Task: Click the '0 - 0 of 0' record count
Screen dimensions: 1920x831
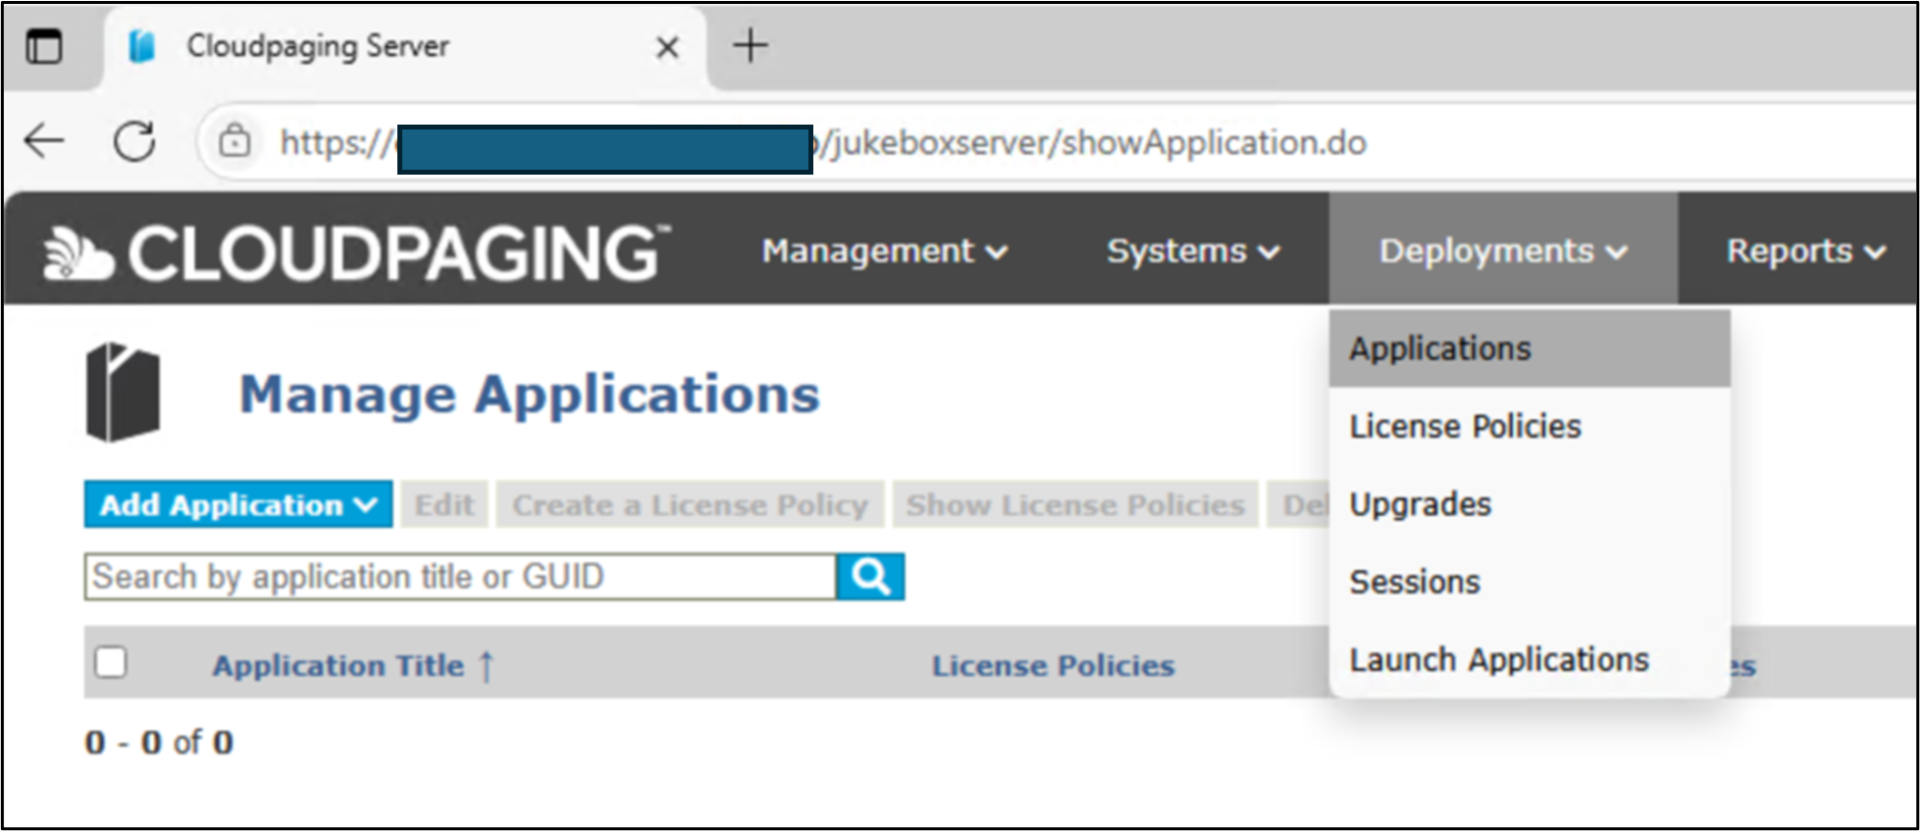Action: (159, 742)
